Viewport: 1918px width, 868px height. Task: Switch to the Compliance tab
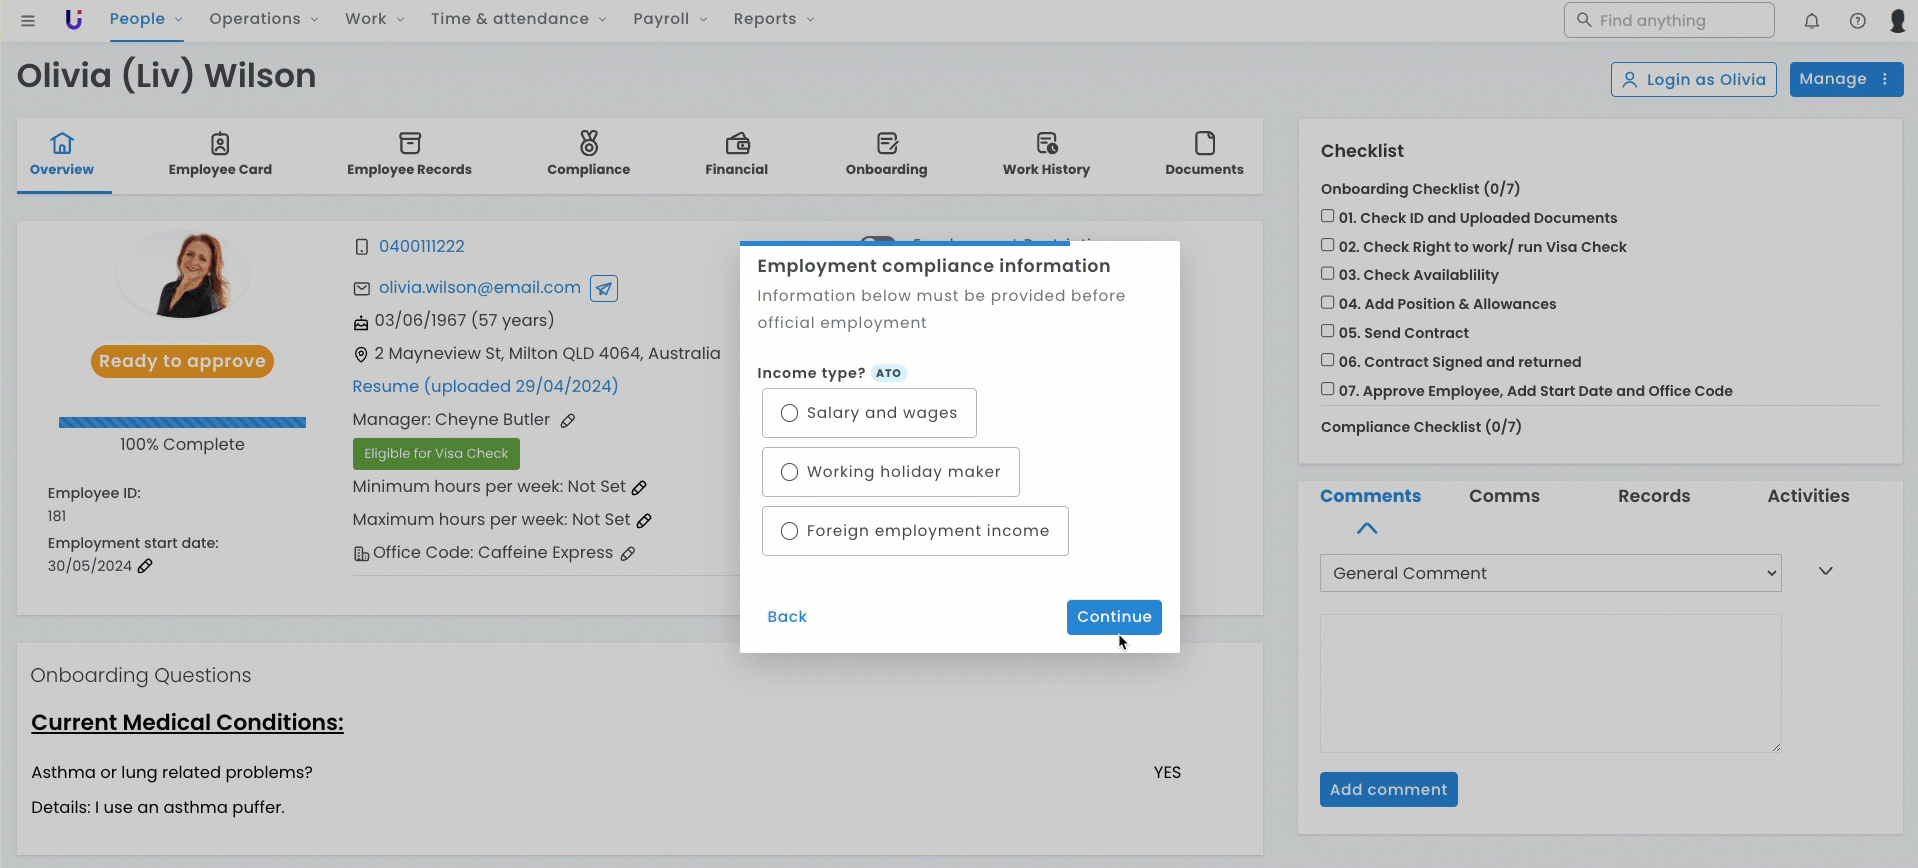pyautogui.click(x=588, y=155)
